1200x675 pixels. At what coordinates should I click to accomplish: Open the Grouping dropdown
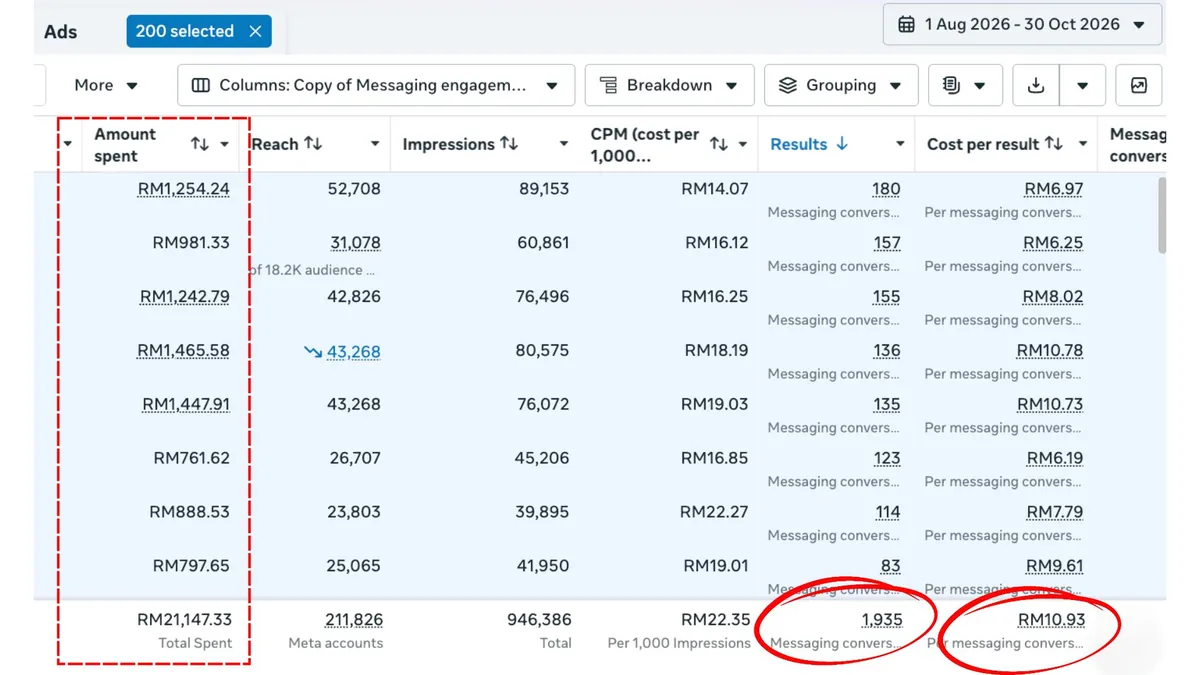click(841, 85)
